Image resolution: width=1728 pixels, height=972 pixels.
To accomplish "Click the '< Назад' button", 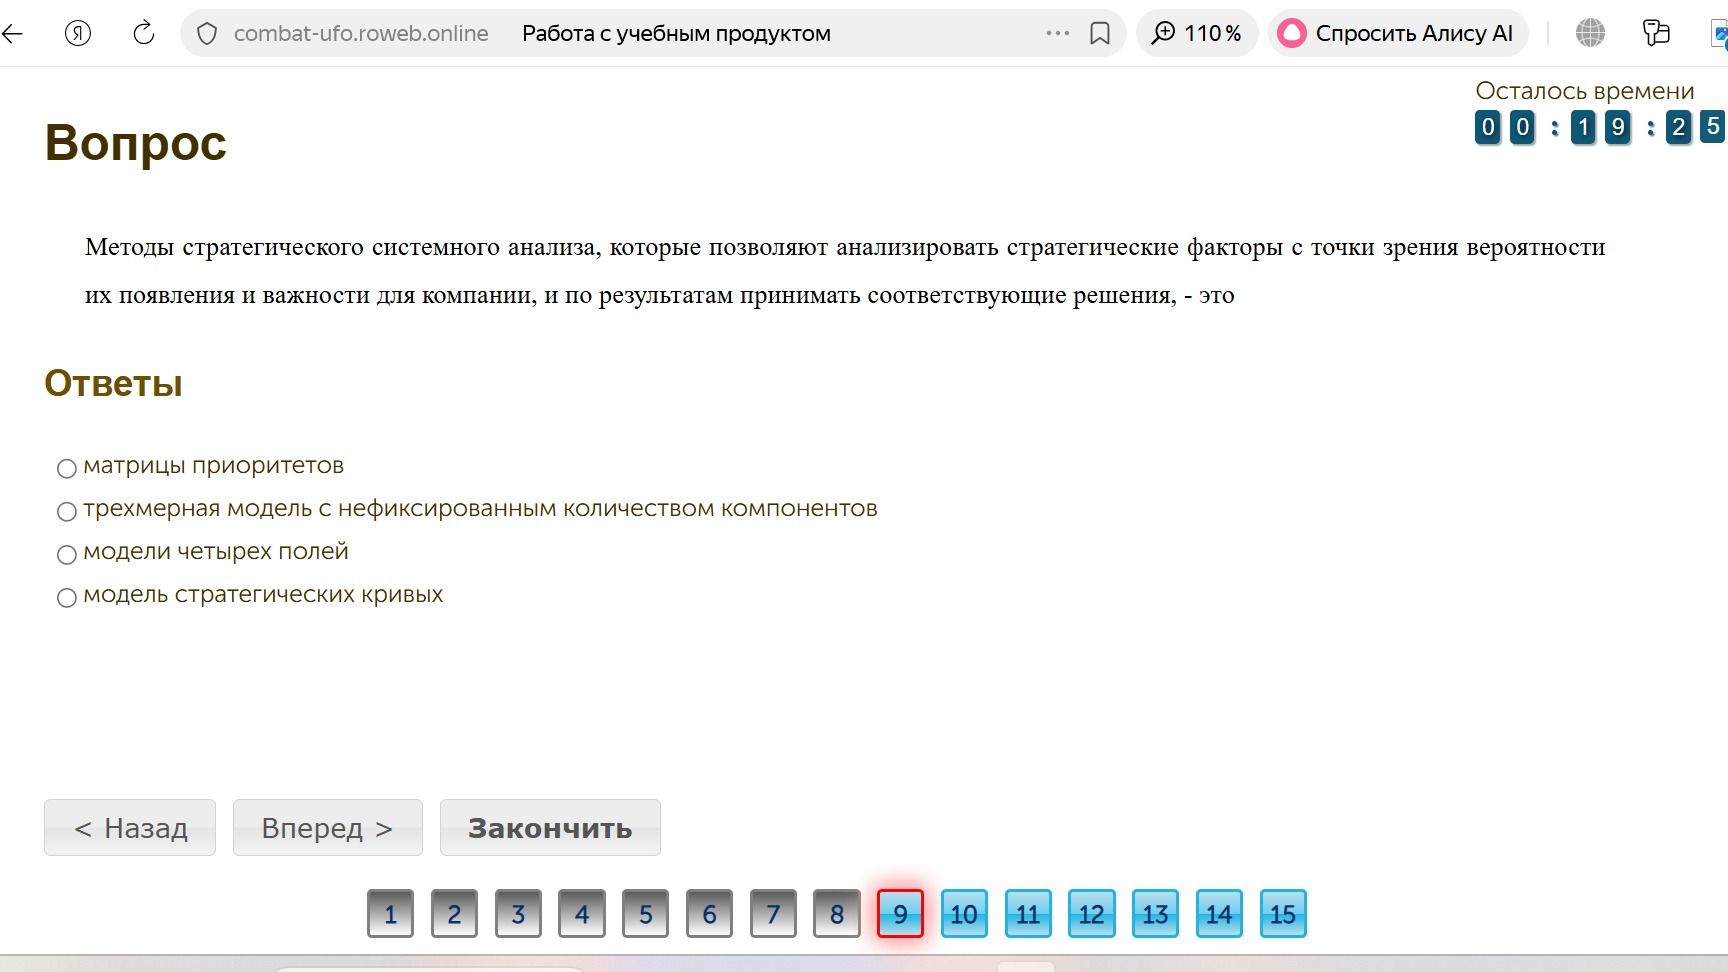I will [x=130, y=827].
